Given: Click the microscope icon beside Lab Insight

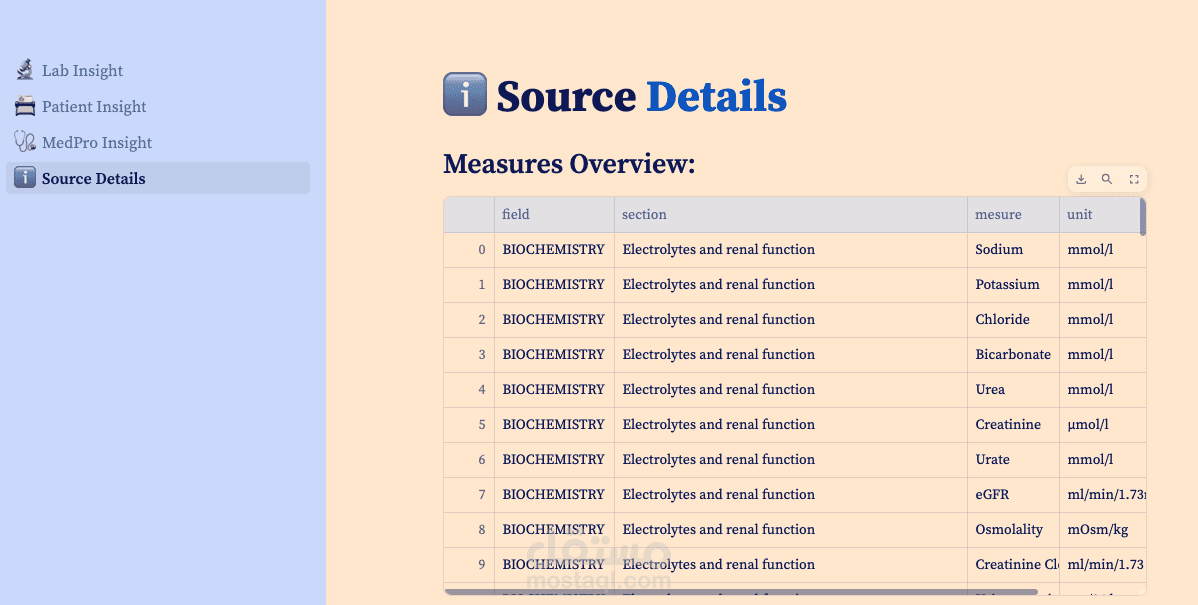Looking at the screenshot, I should [25, 70].
